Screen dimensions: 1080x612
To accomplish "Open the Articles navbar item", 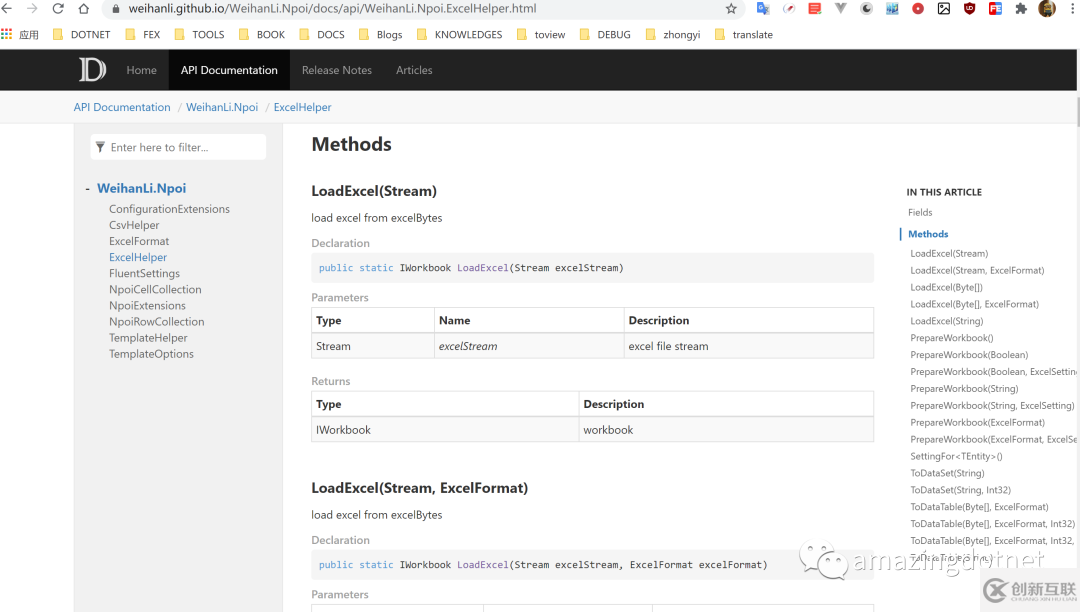I will coord(414,70).
